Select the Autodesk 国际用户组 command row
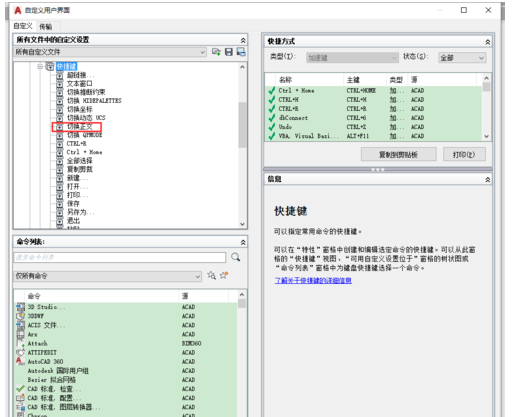 tap(126, 370)
